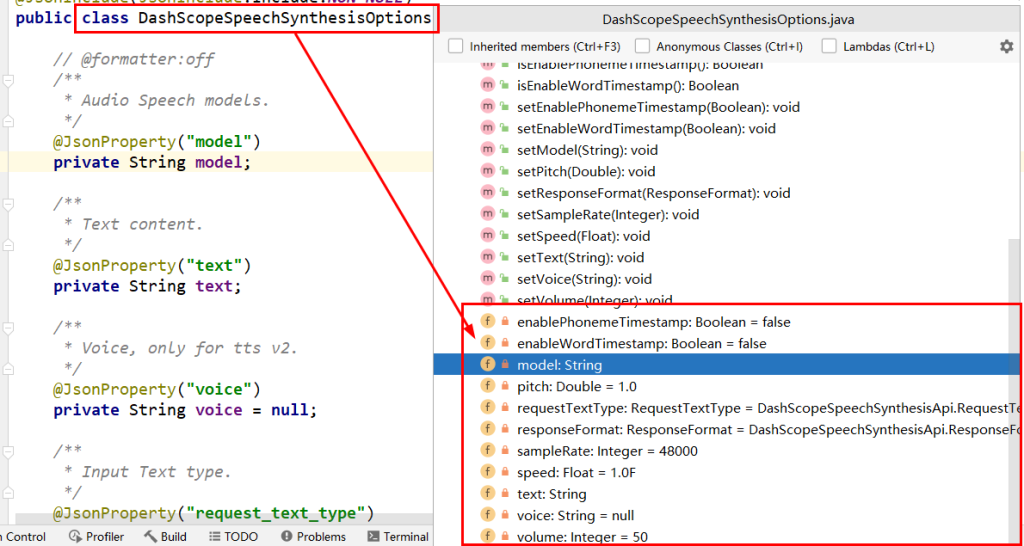Fold the Input Text type Javadoc comment
This screenshot has height=546, width=1024.
(x=8, y=451)
